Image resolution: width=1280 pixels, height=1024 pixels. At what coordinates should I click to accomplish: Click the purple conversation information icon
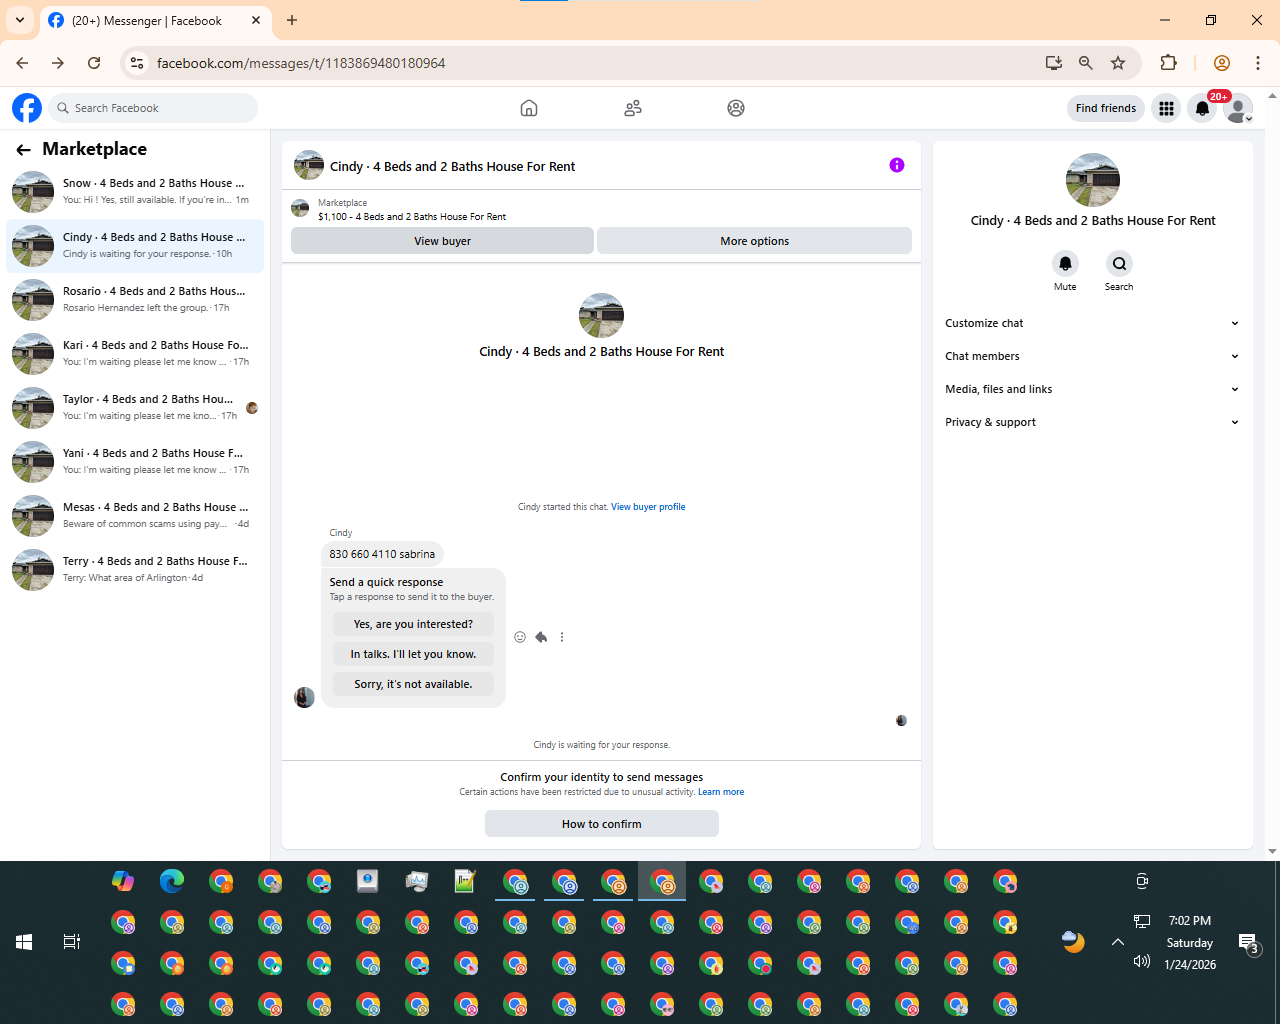897,165
